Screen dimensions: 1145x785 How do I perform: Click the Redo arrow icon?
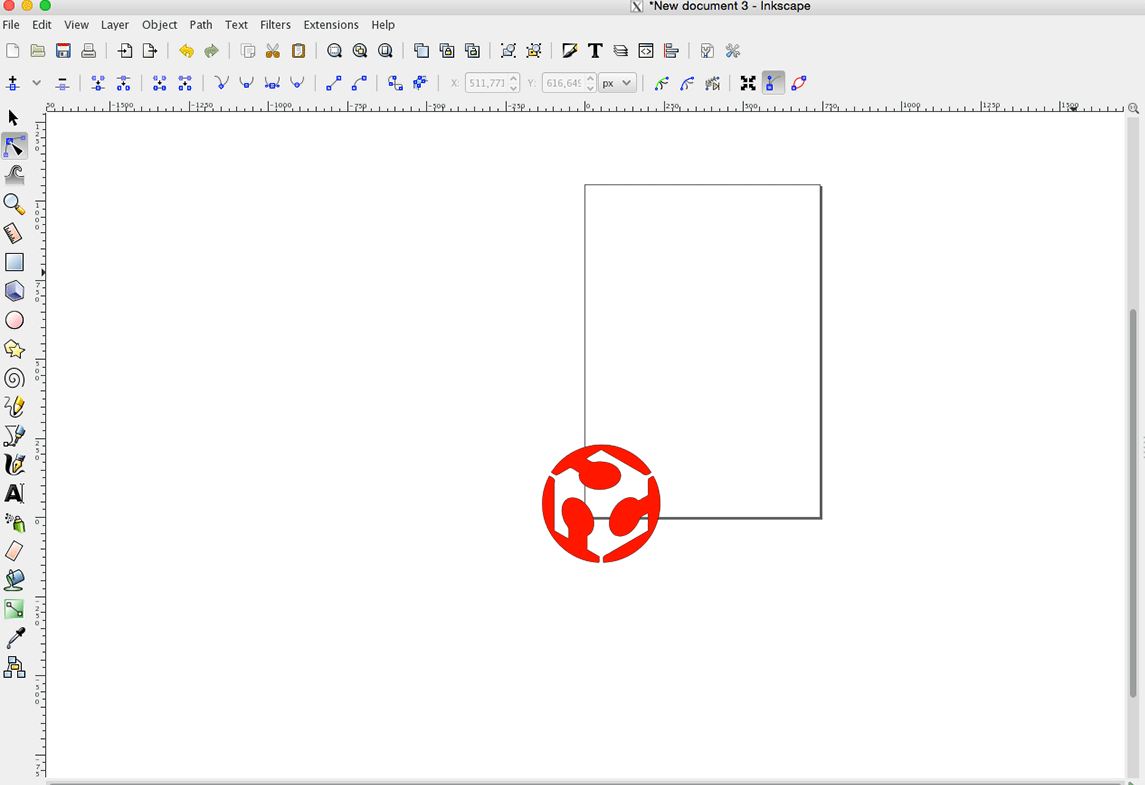(x=212, y=51)
